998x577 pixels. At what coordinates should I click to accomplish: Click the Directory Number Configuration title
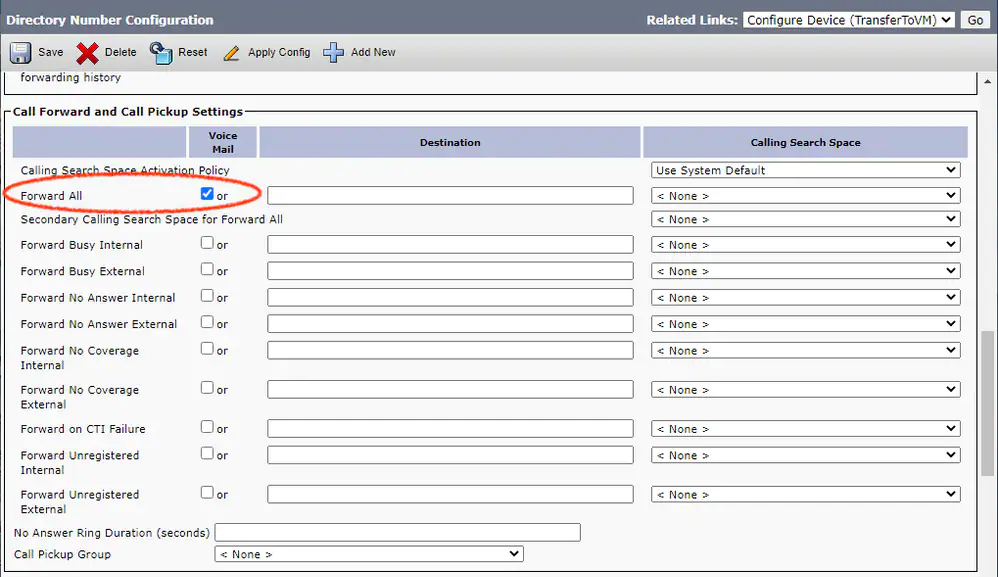coord(109,20)
